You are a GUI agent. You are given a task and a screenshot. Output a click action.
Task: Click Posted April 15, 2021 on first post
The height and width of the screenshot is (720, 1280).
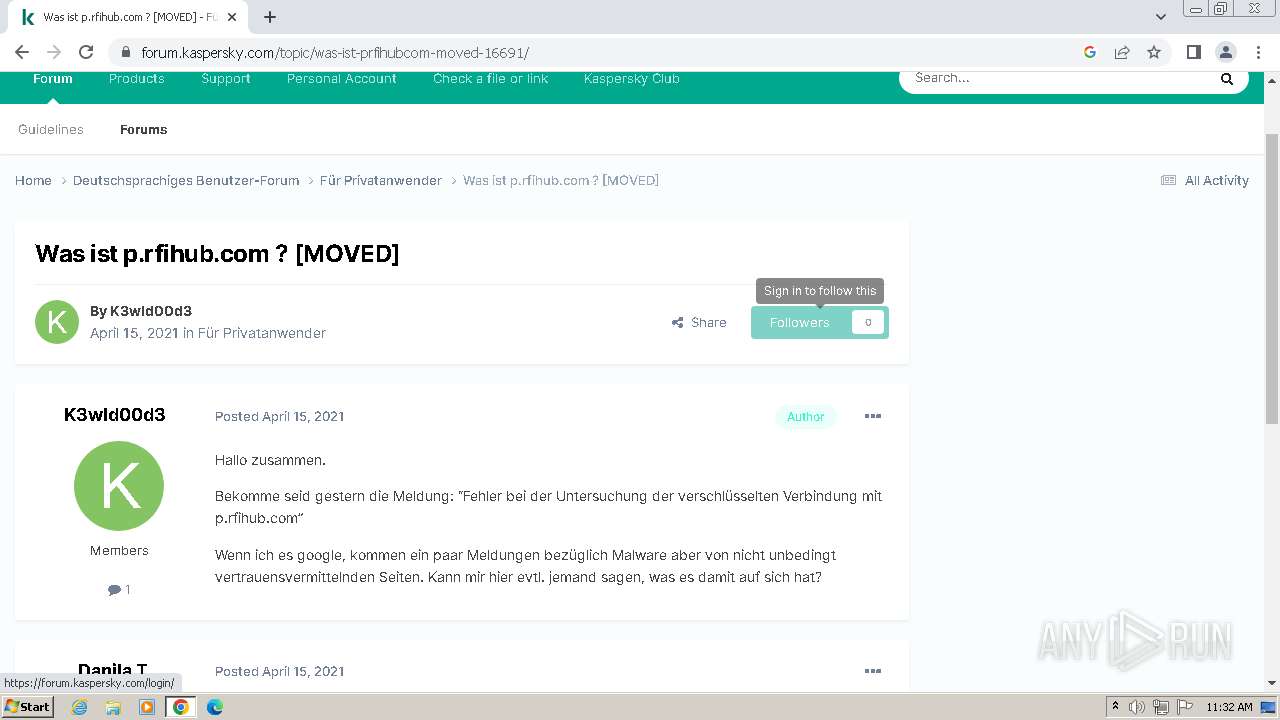coord(280,416)
